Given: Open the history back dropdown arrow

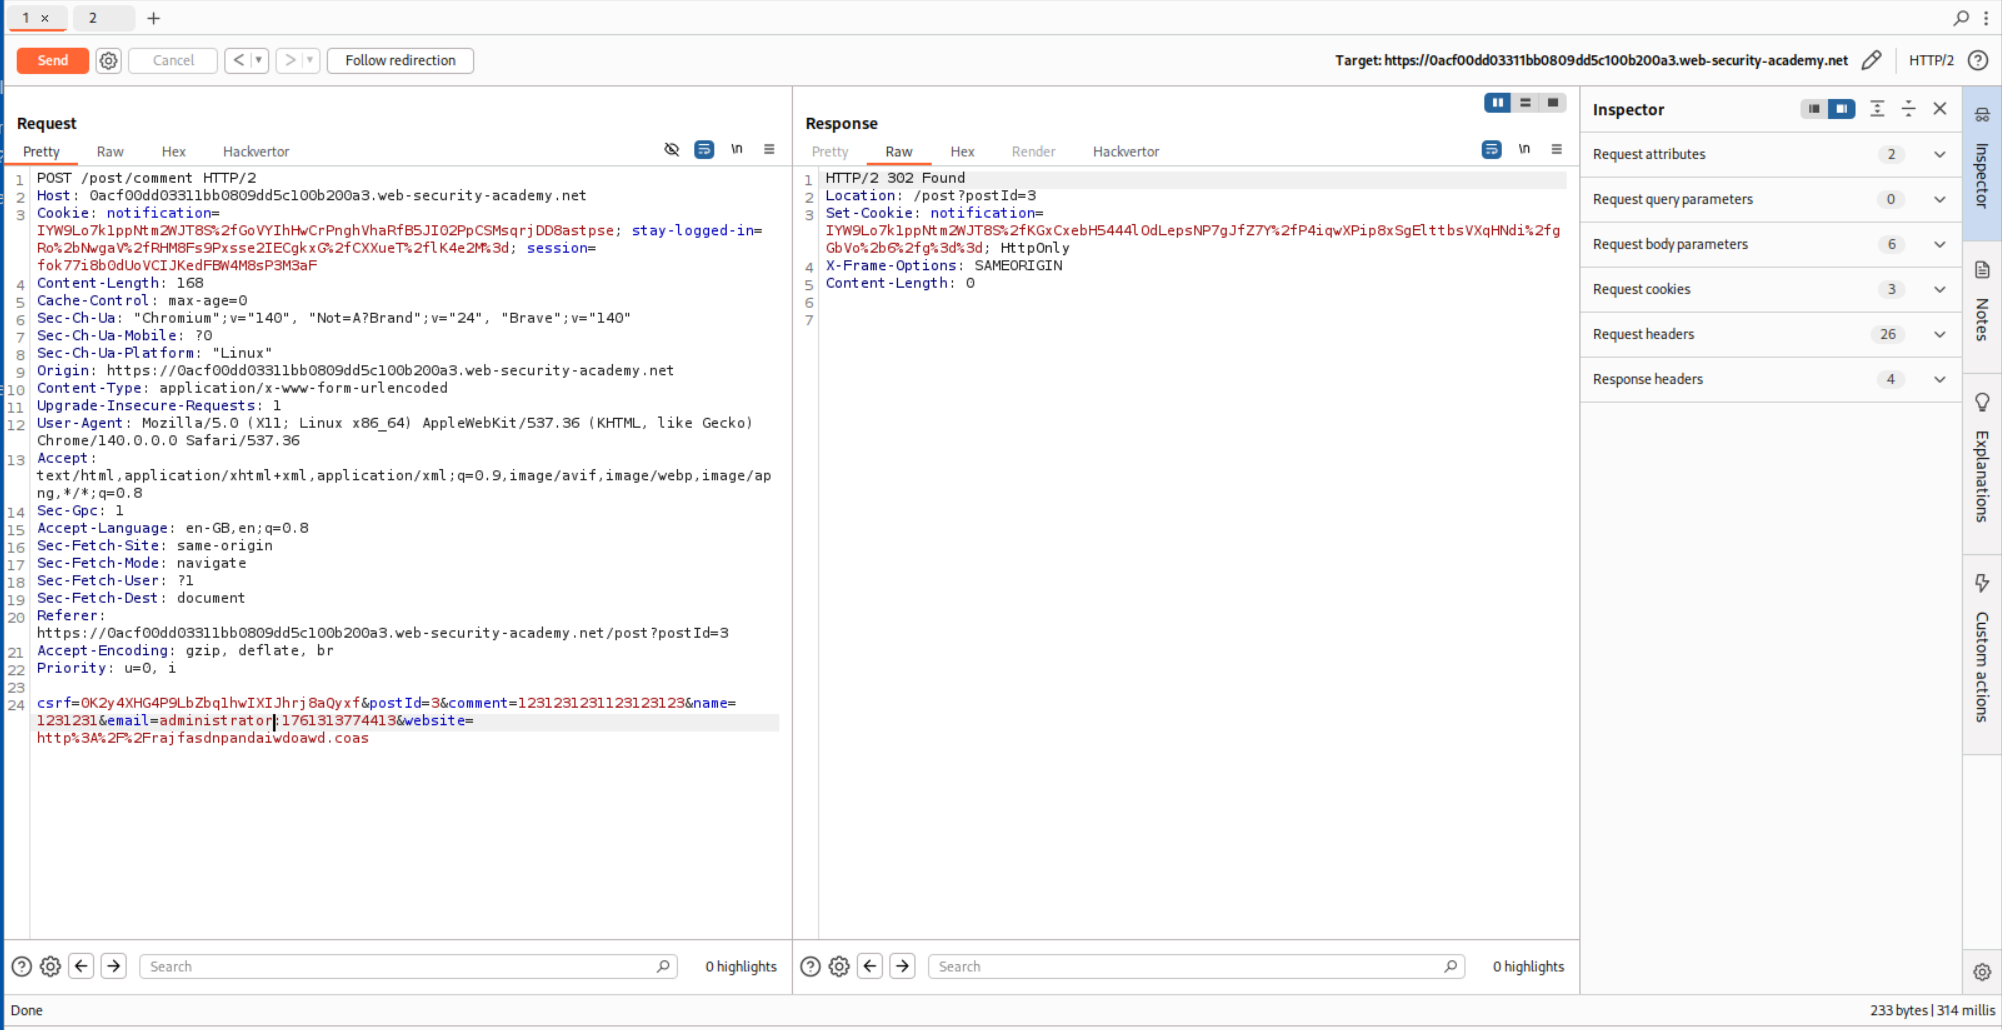Looking at the screenshot, I should (259, 61).
